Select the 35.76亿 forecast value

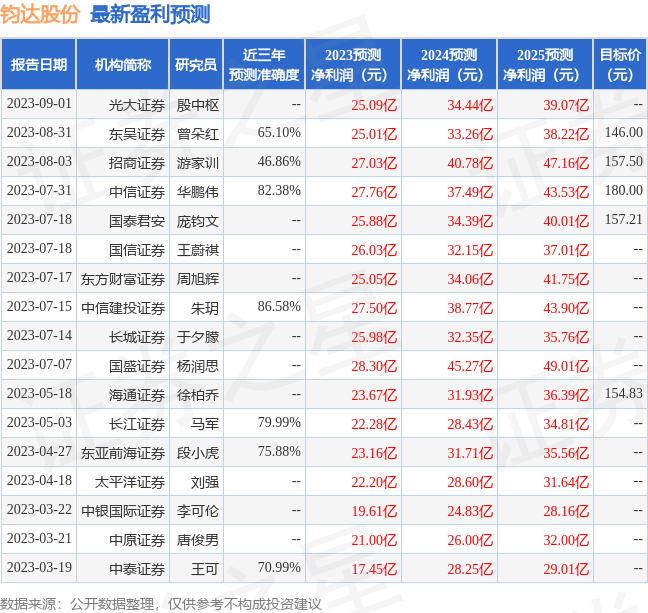[x=566, y=337]
